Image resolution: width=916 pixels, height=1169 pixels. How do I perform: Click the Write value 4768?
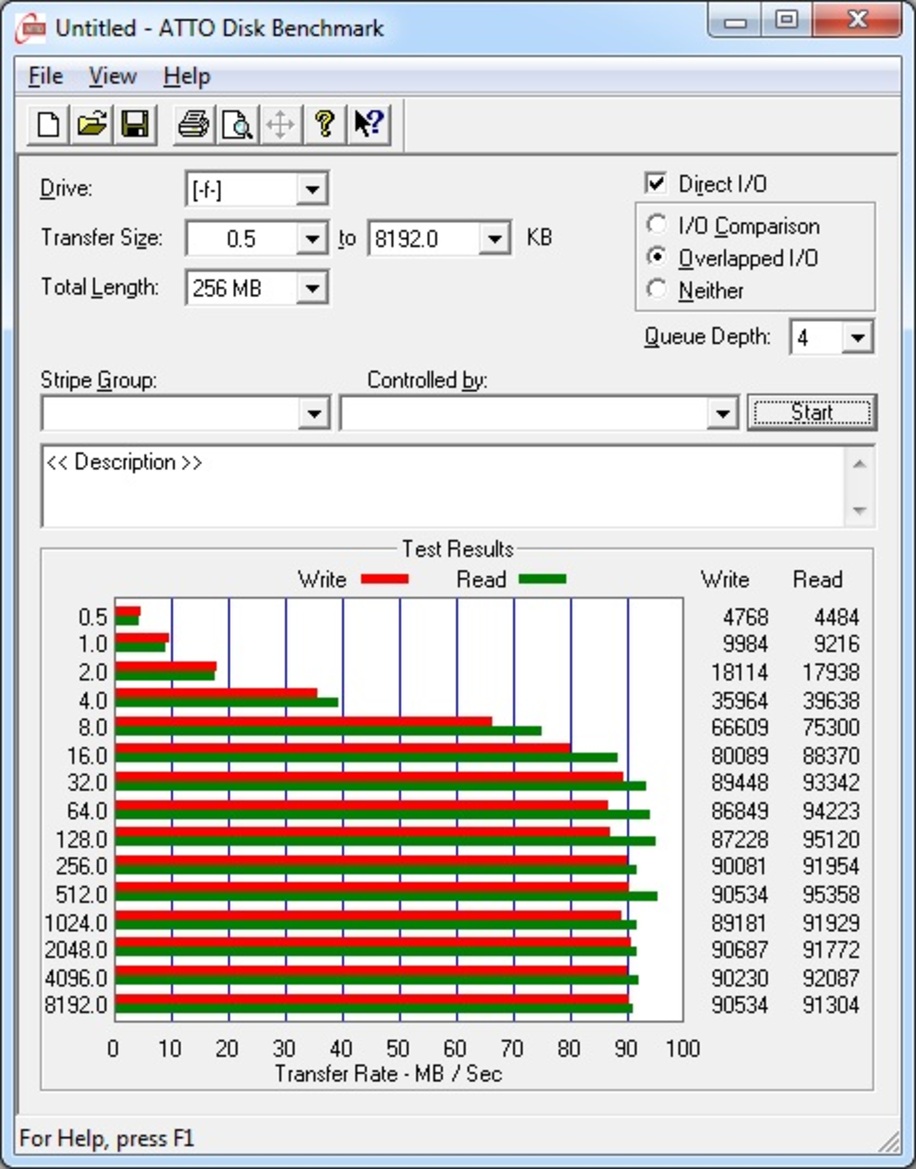point(745,617)
